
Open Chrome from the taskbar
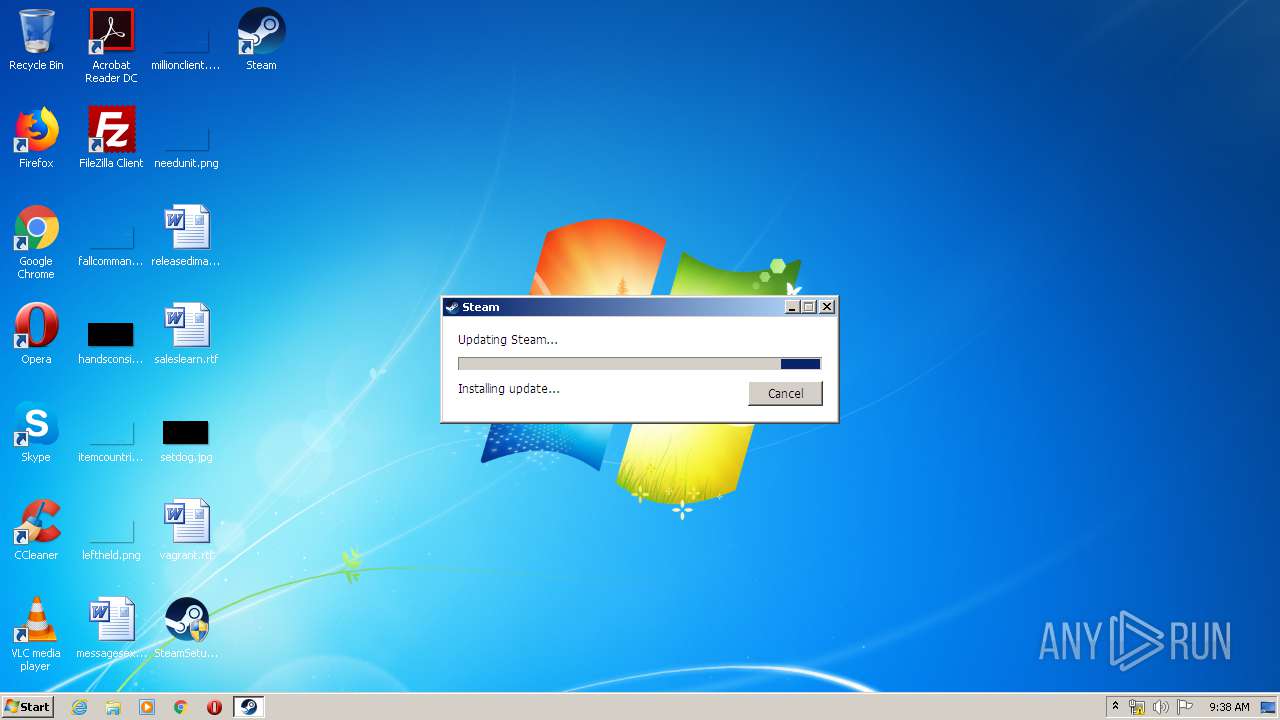point(181,707)
